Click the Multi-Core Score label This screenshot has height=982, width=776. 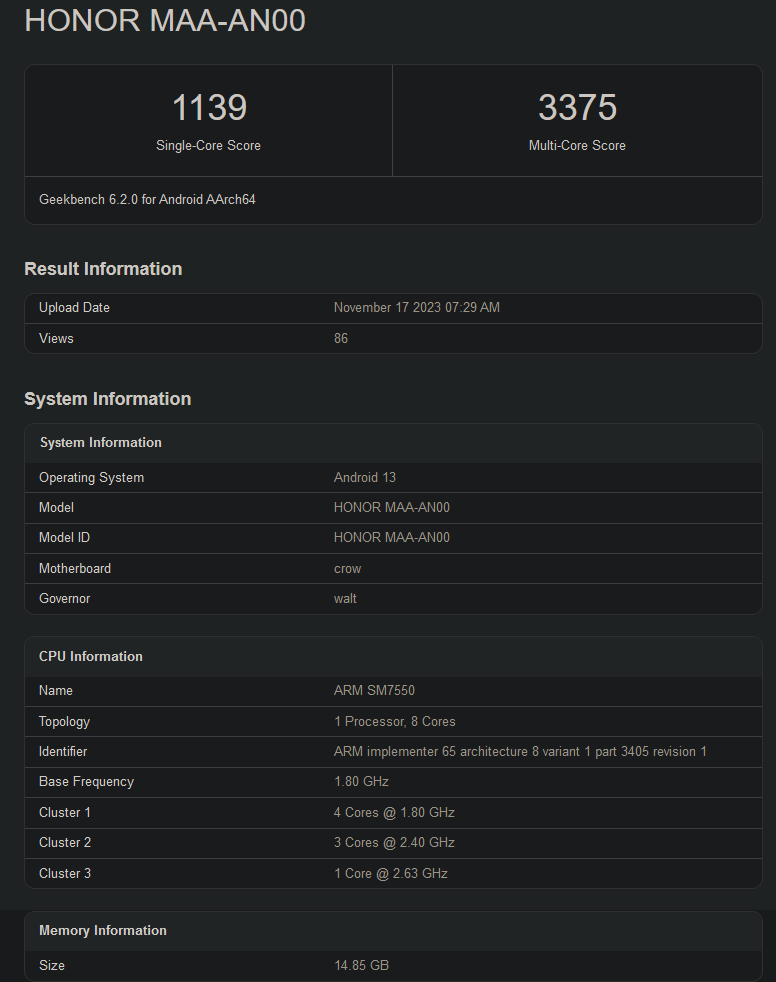[x=577, y=146]
